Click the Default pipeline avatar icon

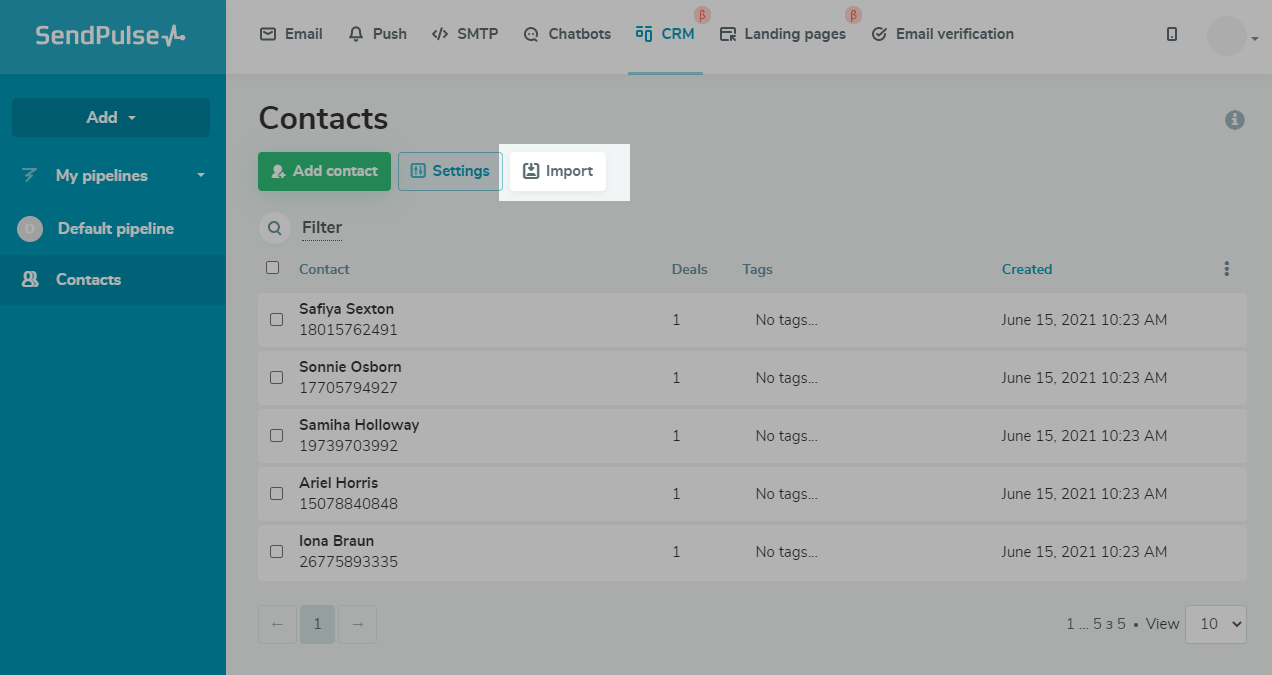pyautogui.click(x=29, y=229)
